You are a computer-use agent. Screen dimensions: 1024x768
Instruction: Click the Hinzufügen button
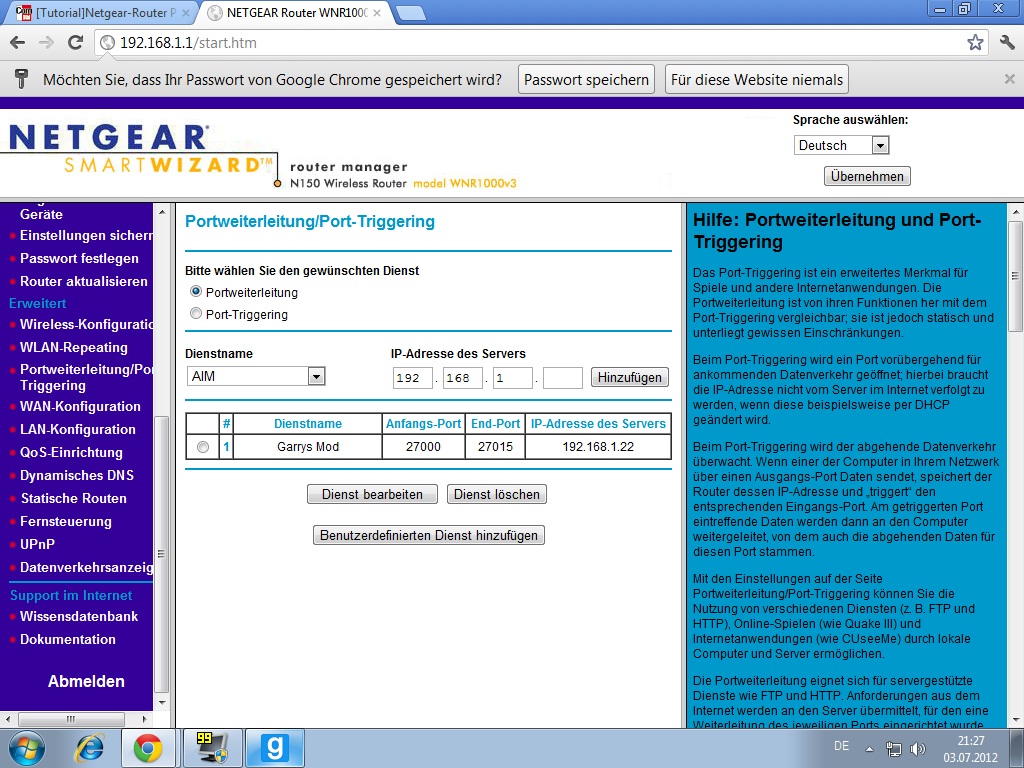630,377
